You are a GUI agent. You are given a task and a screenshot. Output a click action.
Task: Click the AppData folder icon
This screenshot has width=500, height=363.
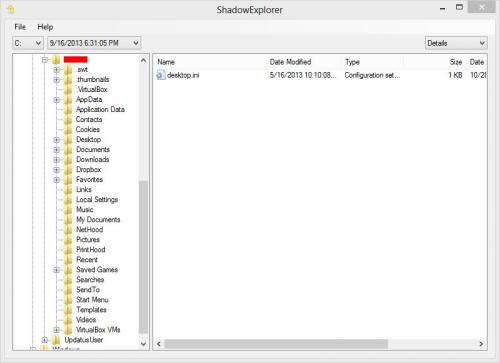tap(68, 100)
